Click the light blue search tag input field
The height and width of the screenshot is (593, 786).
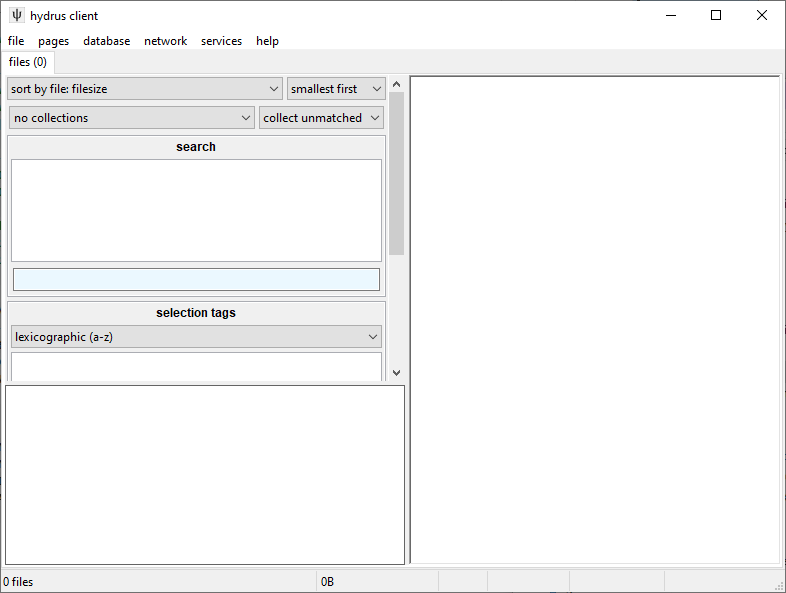pos(196,280)
